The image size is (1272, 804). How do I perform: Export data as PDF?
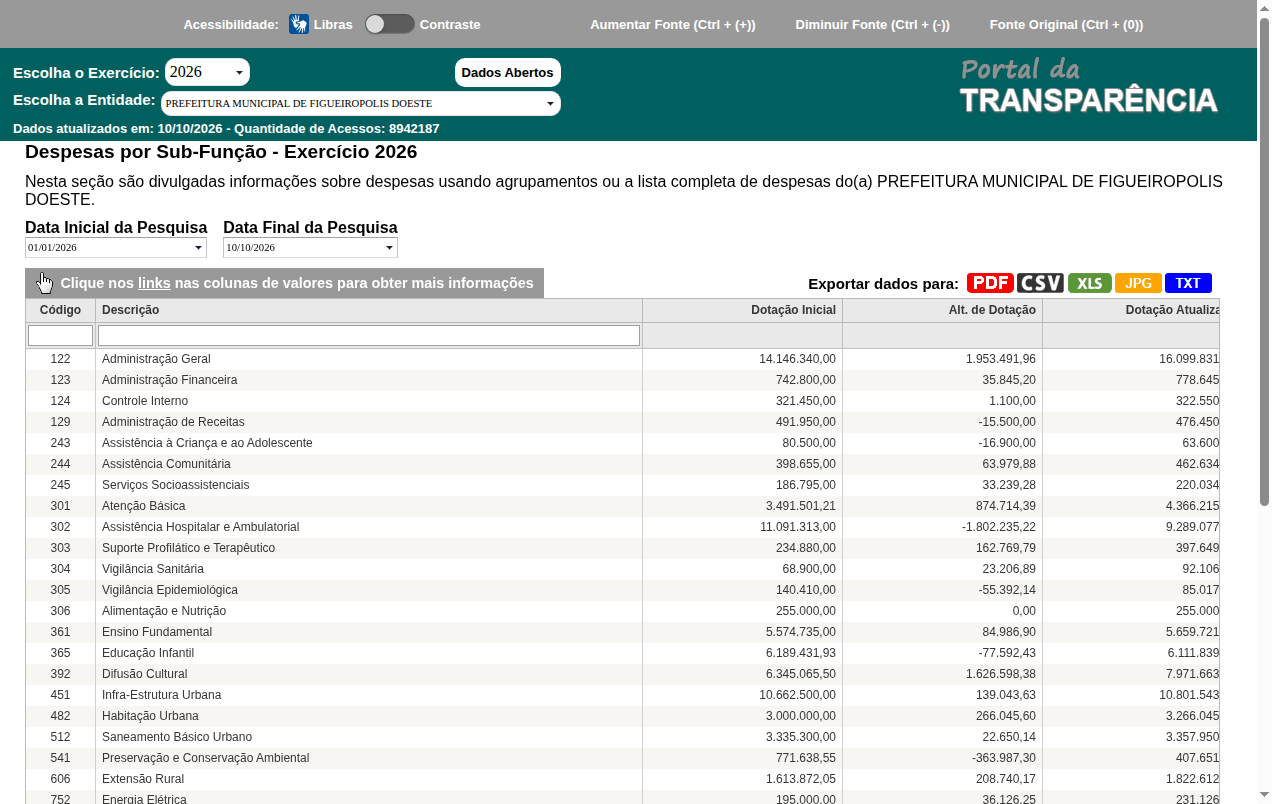(990, 283)
